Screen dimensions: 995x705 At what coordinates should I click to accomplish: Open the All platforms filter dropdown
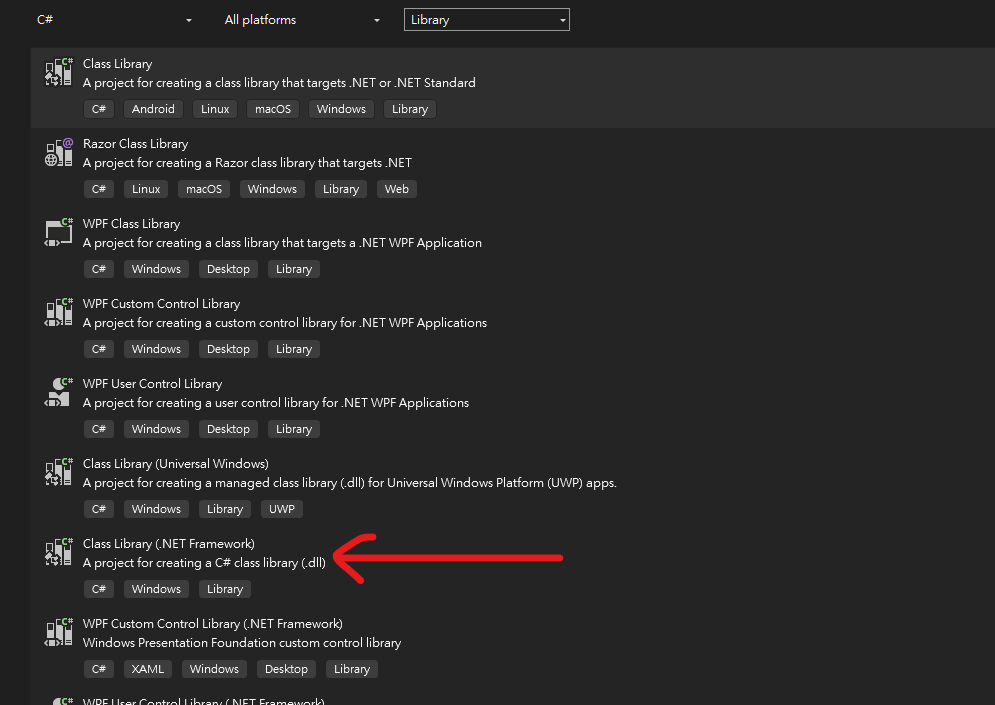(x=302, y=20)
